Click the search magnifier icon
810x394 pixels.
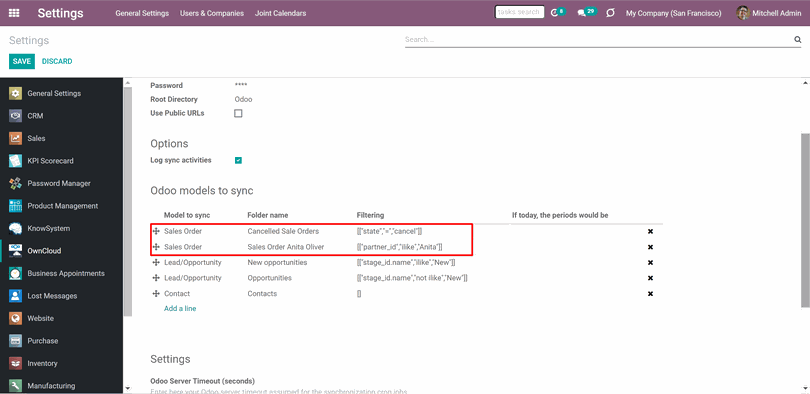pos(797,40)
